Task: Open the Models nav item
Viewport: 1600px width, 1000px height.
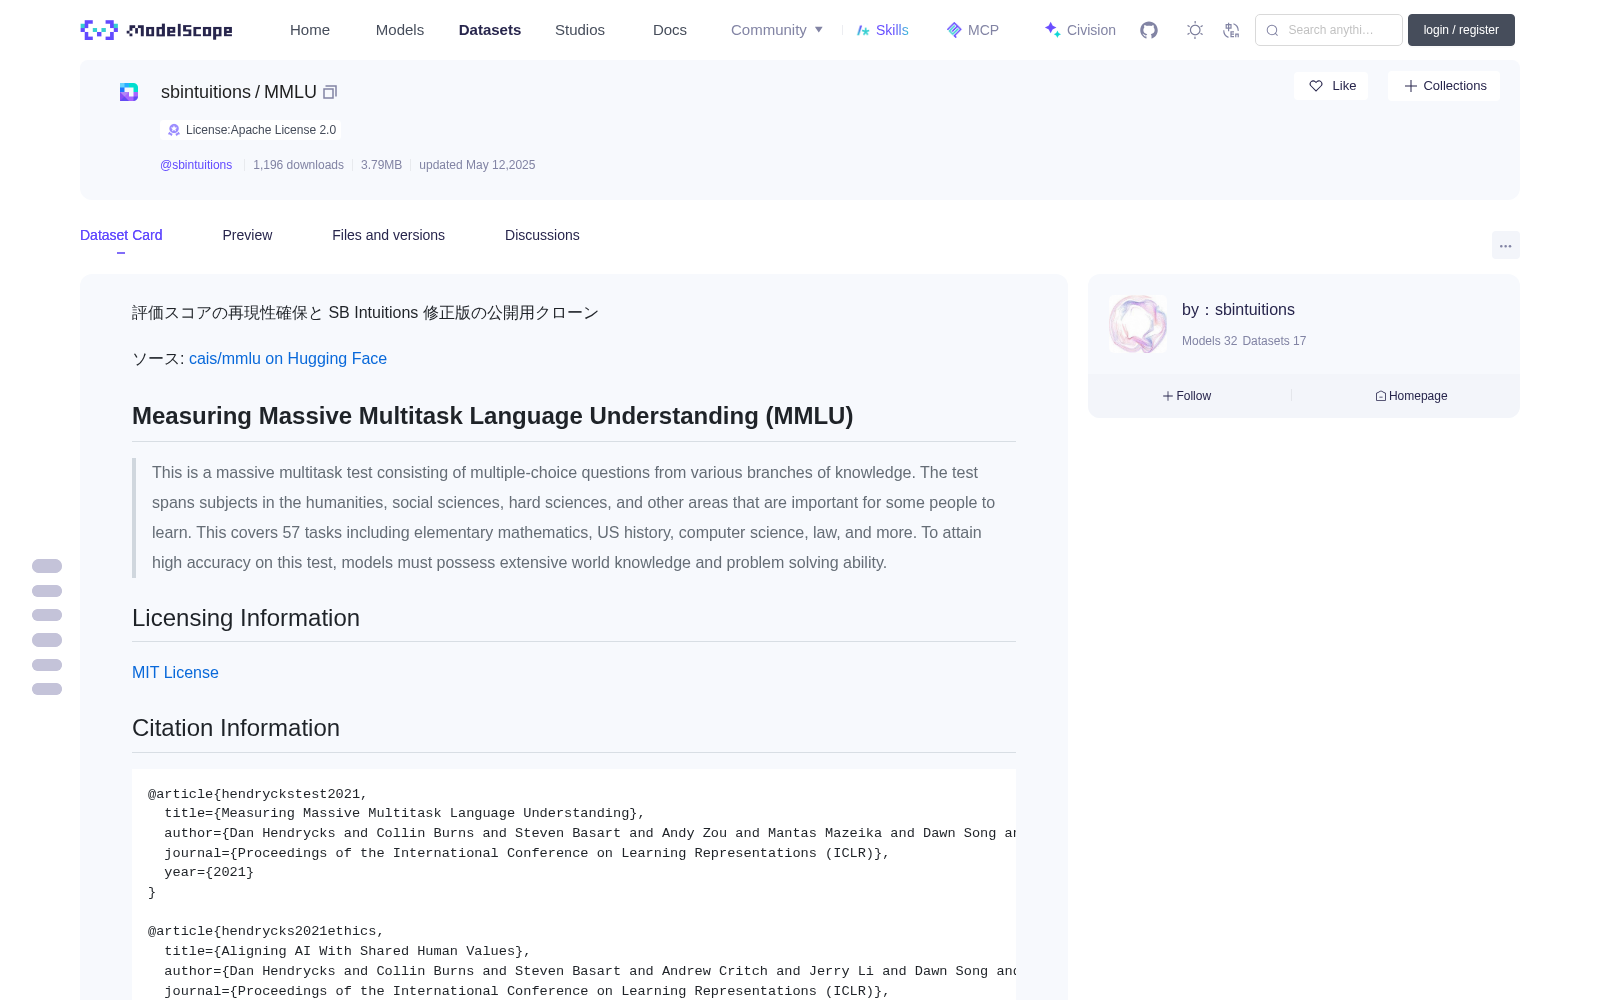Action: coord(400,30)
